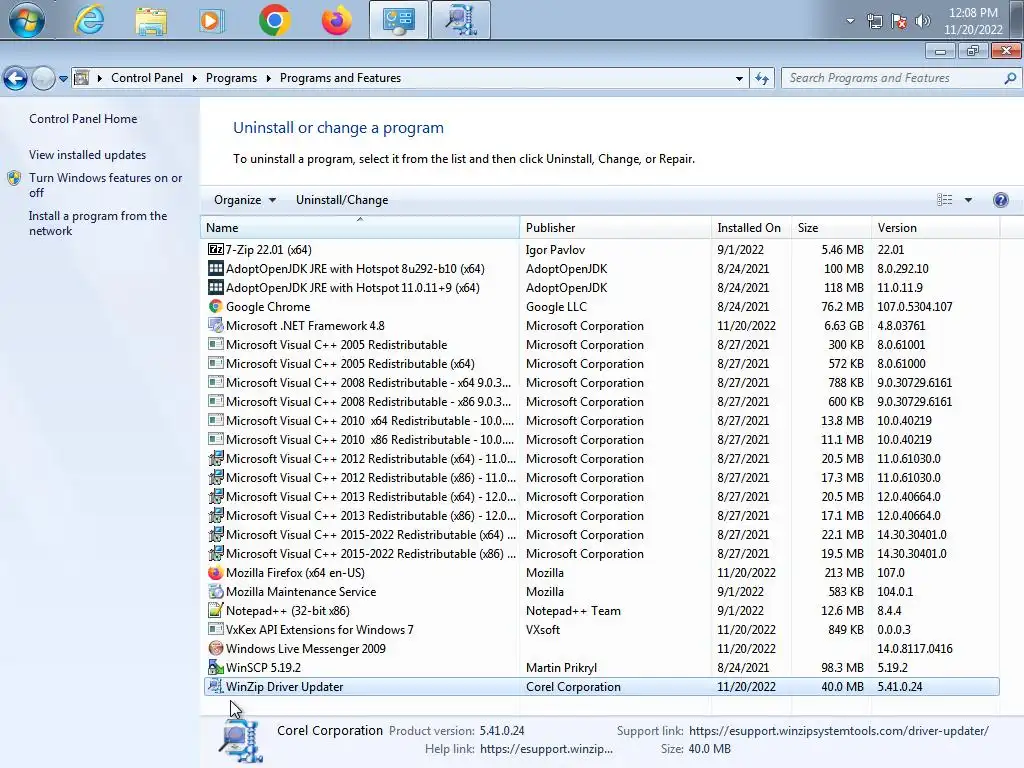This screenshot has width=1024, height=768.
Task: Select Windows Live Messenger 2009 icon
Action: click(x=216, y=648)
